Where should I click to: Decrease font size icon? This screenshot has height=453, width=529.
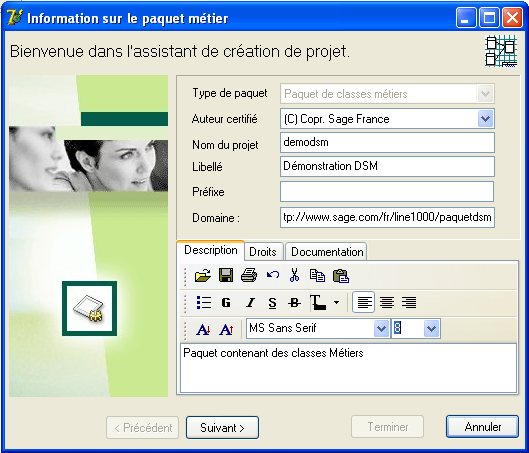[x=203, y=329]
